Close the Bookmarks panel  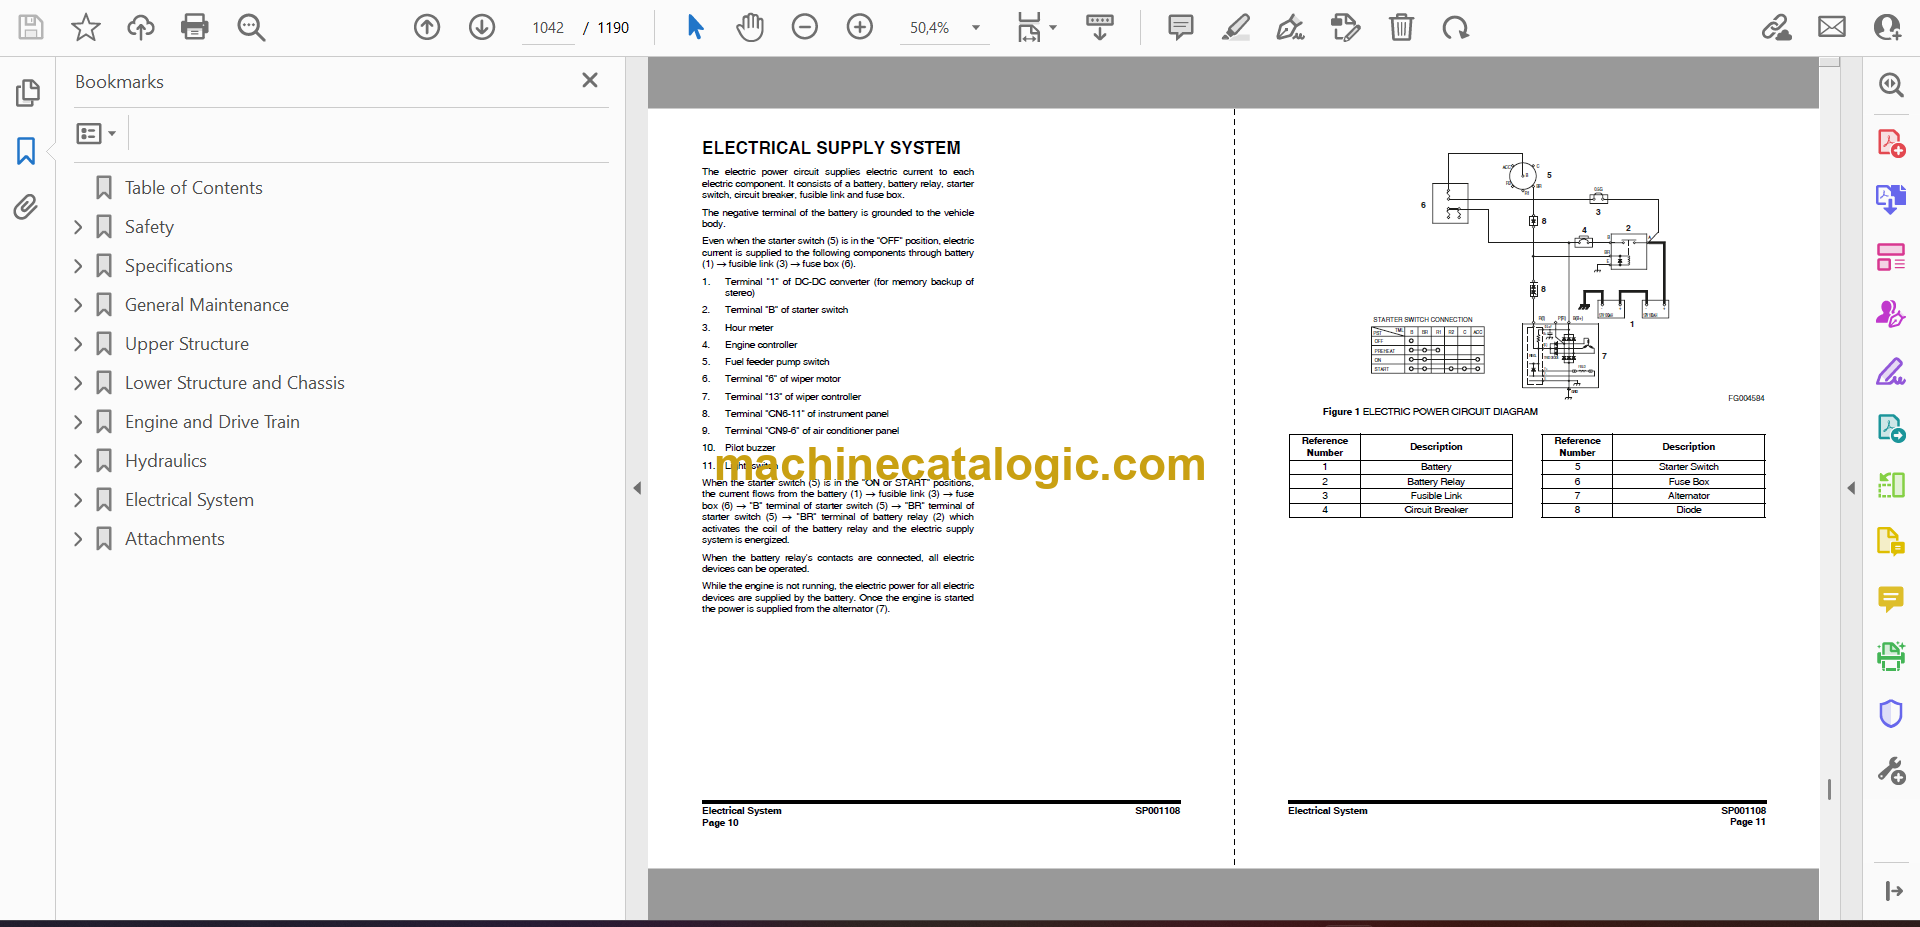[590, 80]
